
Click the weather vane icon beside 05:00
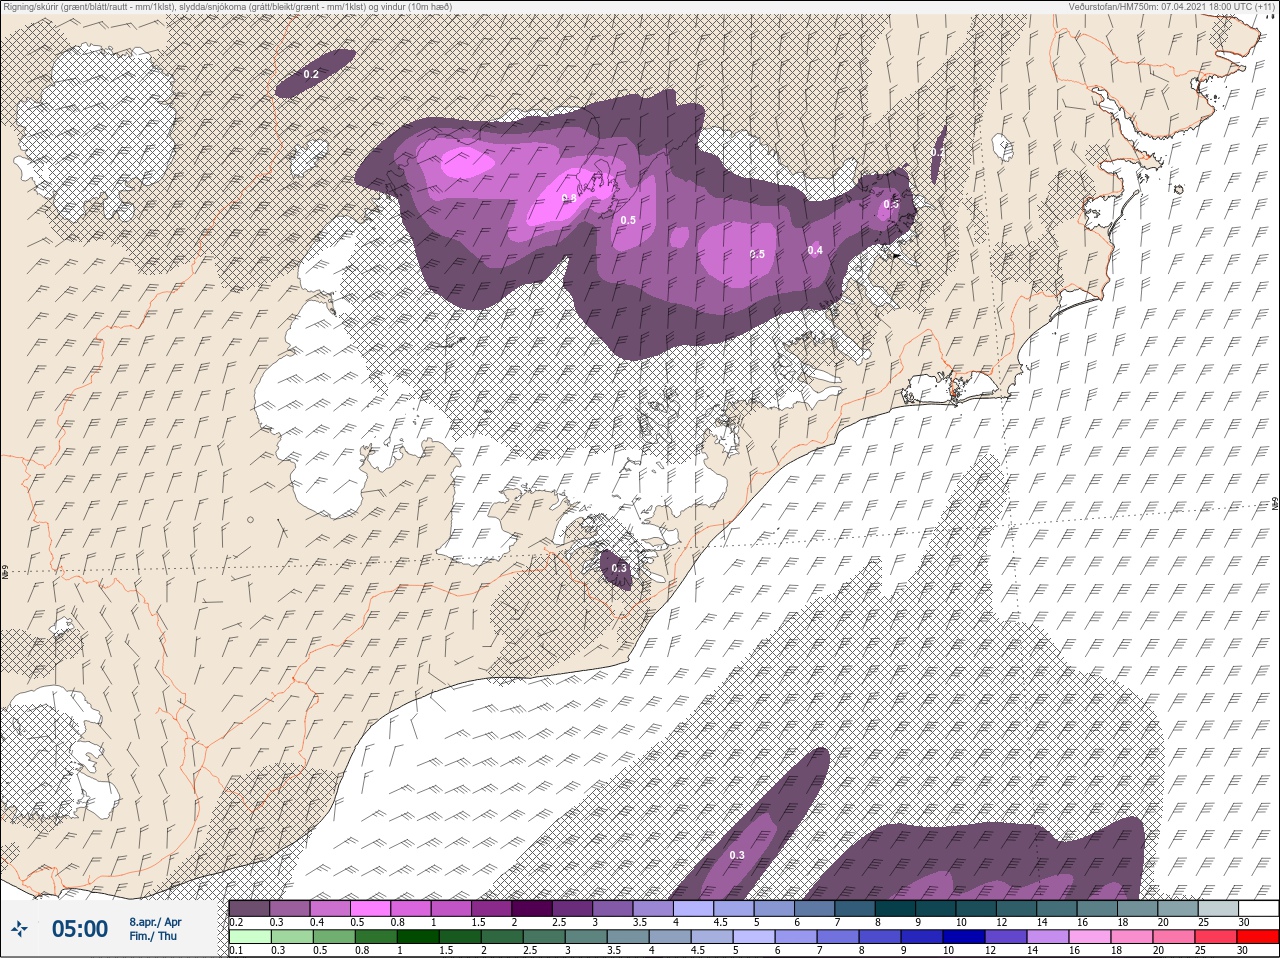(20, 929)
